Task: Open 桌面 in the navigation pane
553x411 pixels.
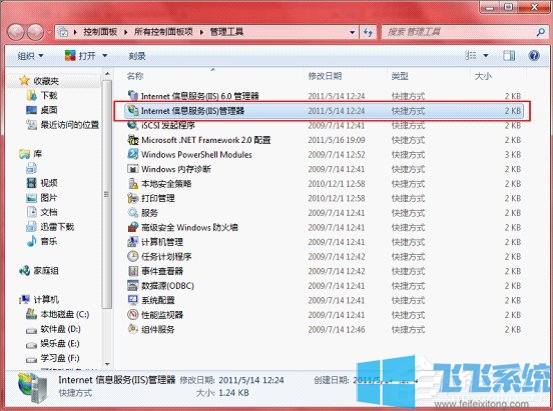Action: click(x=49, y=110)
